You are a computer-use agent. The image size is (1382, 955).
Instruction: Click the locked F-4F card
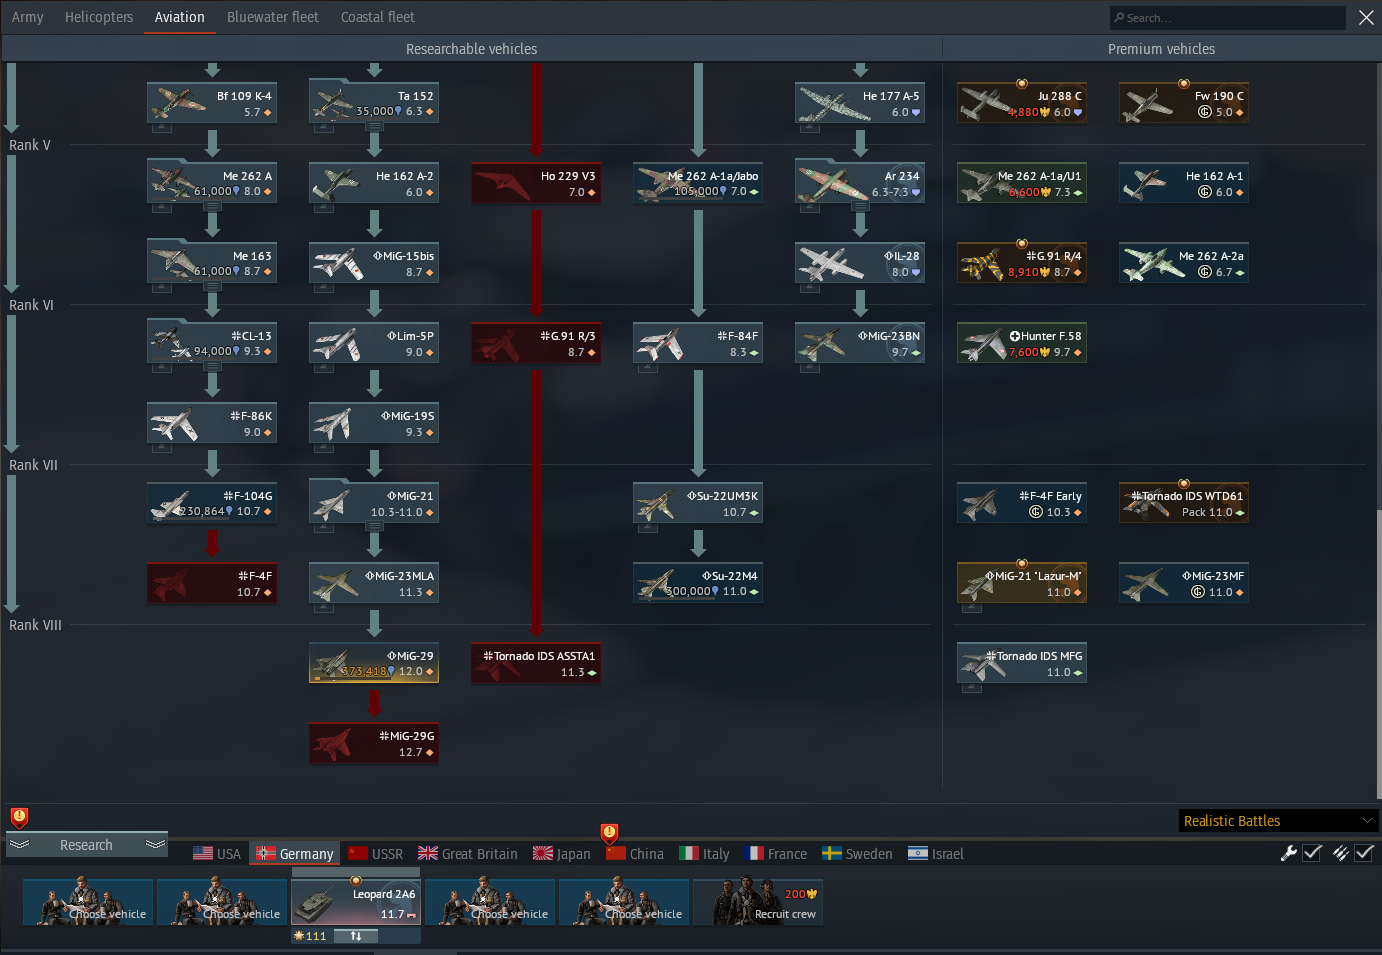pyautogui.click(x=212, y=583)
